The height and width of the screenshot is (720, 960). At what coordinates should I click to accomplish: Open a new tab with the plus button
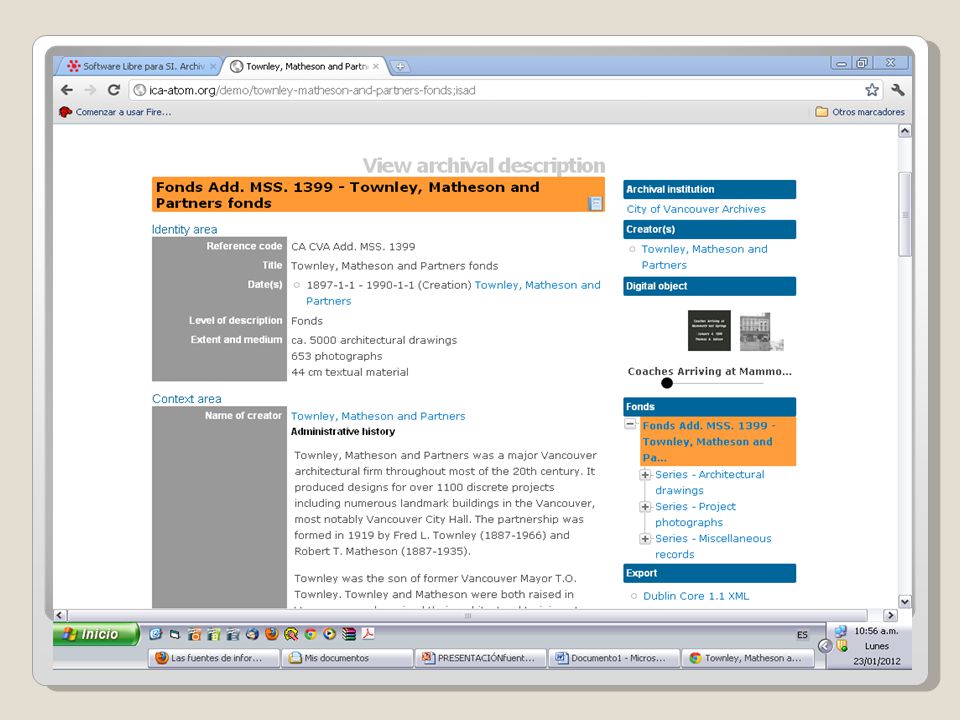[x=399, y=66]
